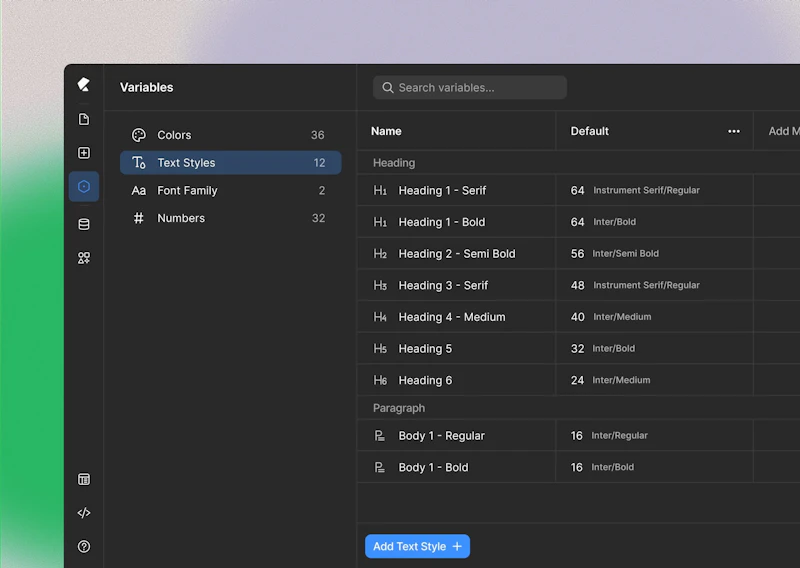Click the size 40 value
The width and height of the screenshot is (800, 568).
pos(578,317)
